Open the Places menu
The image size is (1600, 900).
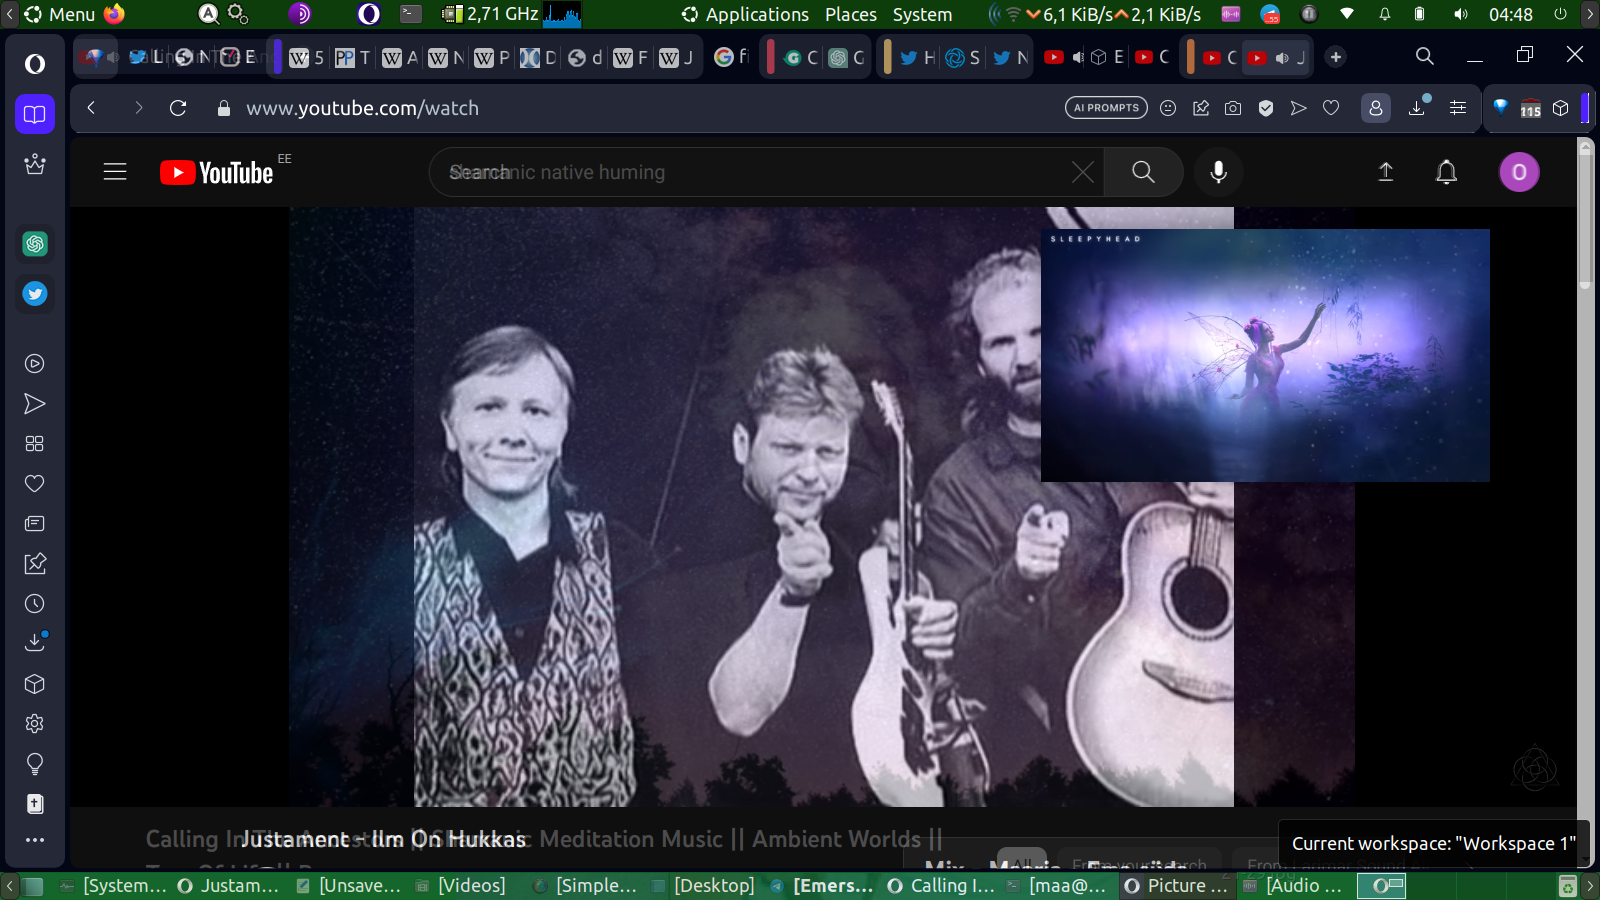[x=850, y=14]
